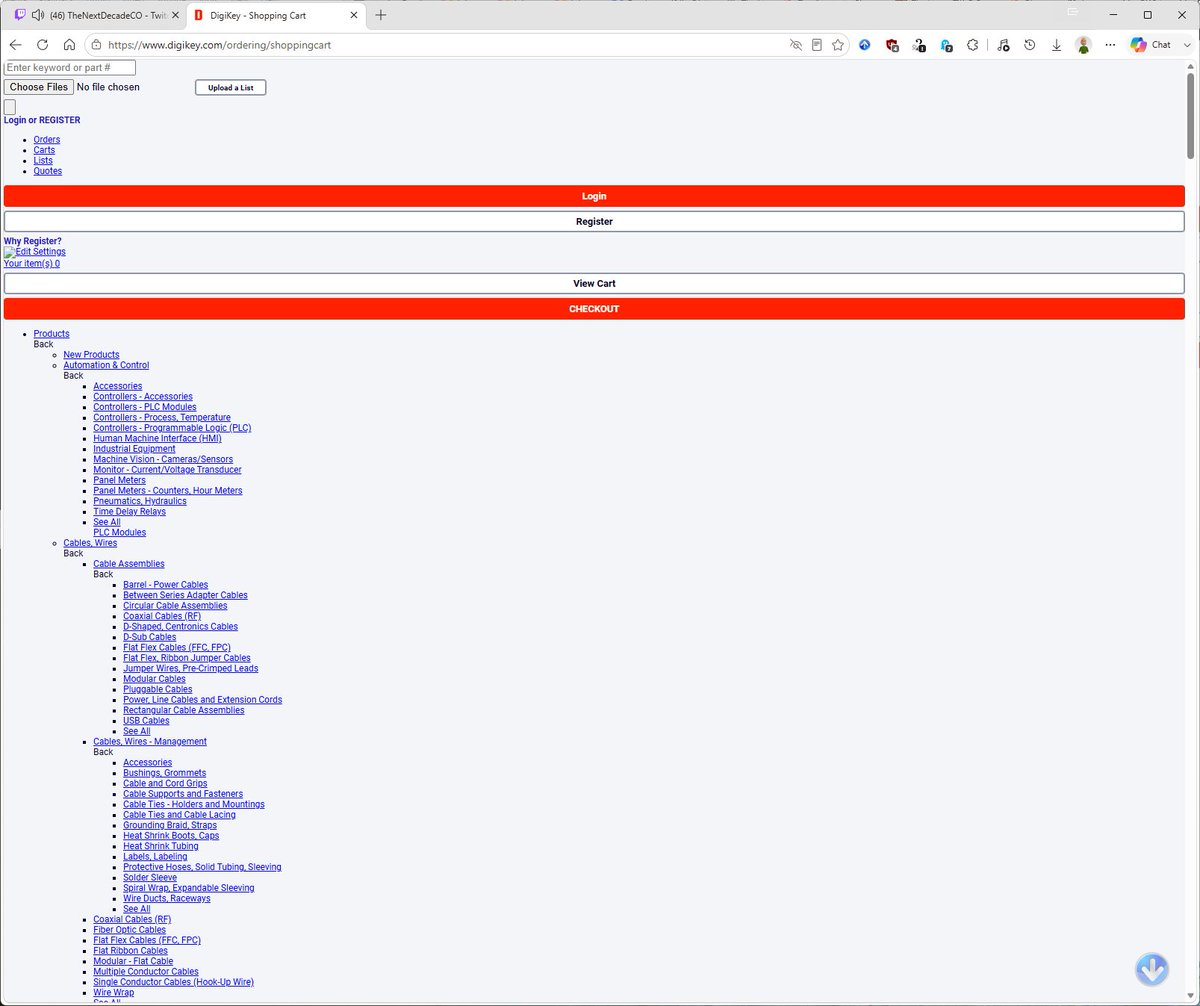Open the Orders link

click(x=47, y=140)
